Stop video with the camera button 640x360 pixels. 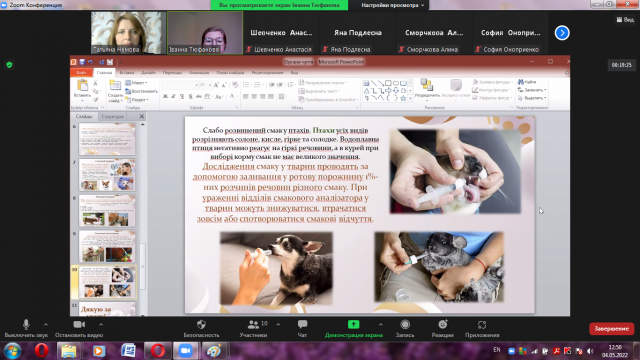pyautogui.click(x=79, y=328)
